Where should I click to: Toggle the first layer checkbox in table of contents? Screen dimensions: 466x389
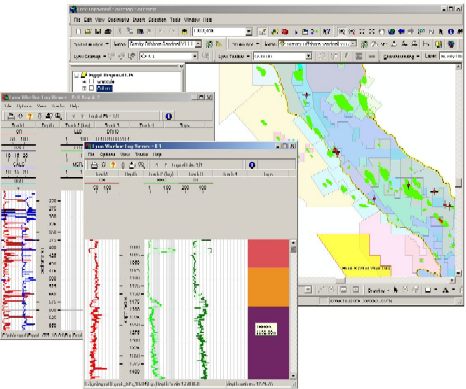(x=92, y=81)
